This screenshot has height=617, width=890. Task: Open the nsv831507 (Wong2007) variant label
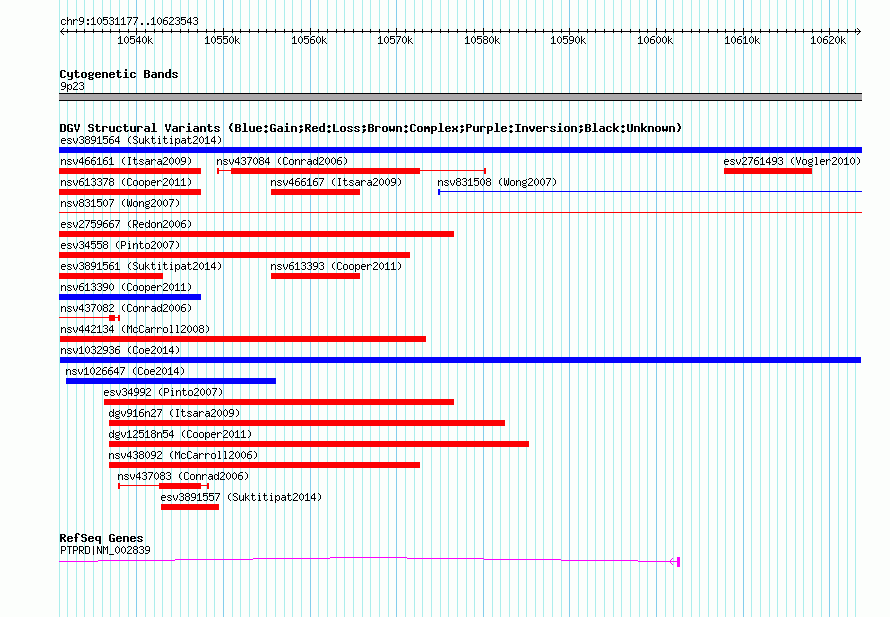(x=120, y=203)
